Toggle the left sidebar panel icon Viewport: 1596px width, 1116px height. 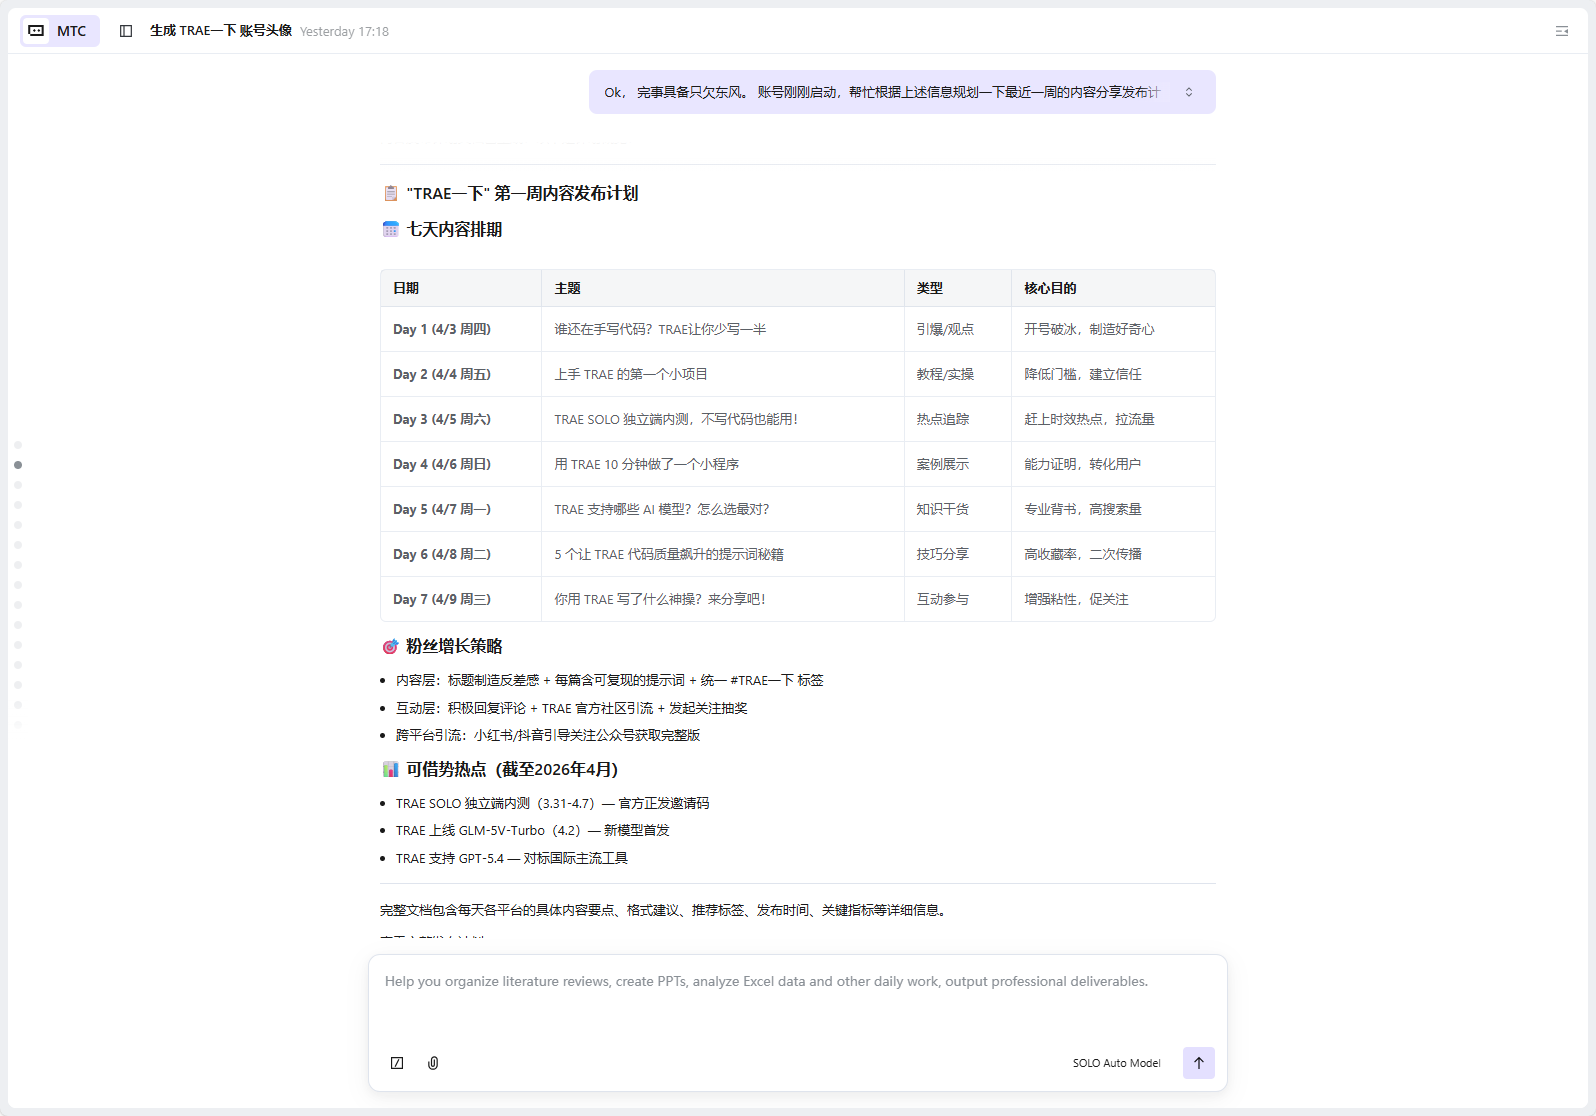(126, 31)
